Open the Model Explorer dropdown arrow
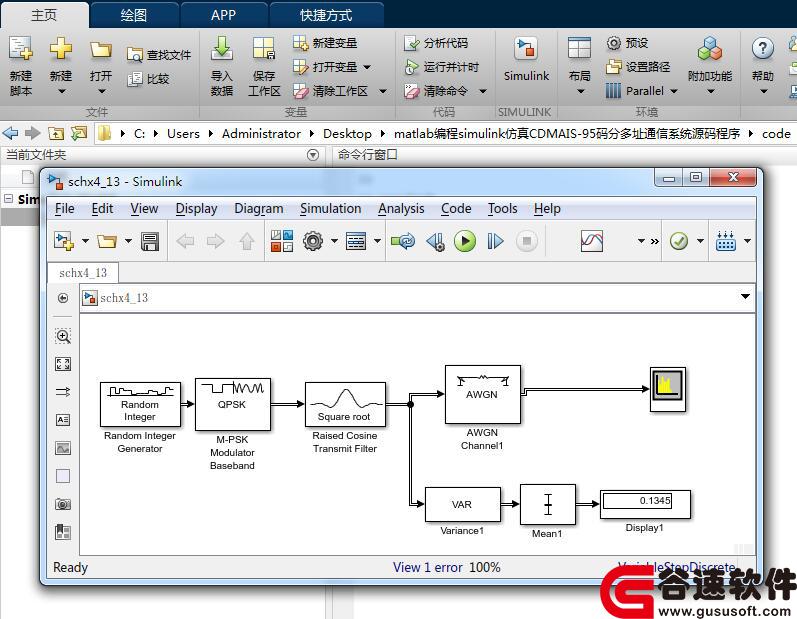The width and height of the screenshot is (797, 619). coord(377,241)
